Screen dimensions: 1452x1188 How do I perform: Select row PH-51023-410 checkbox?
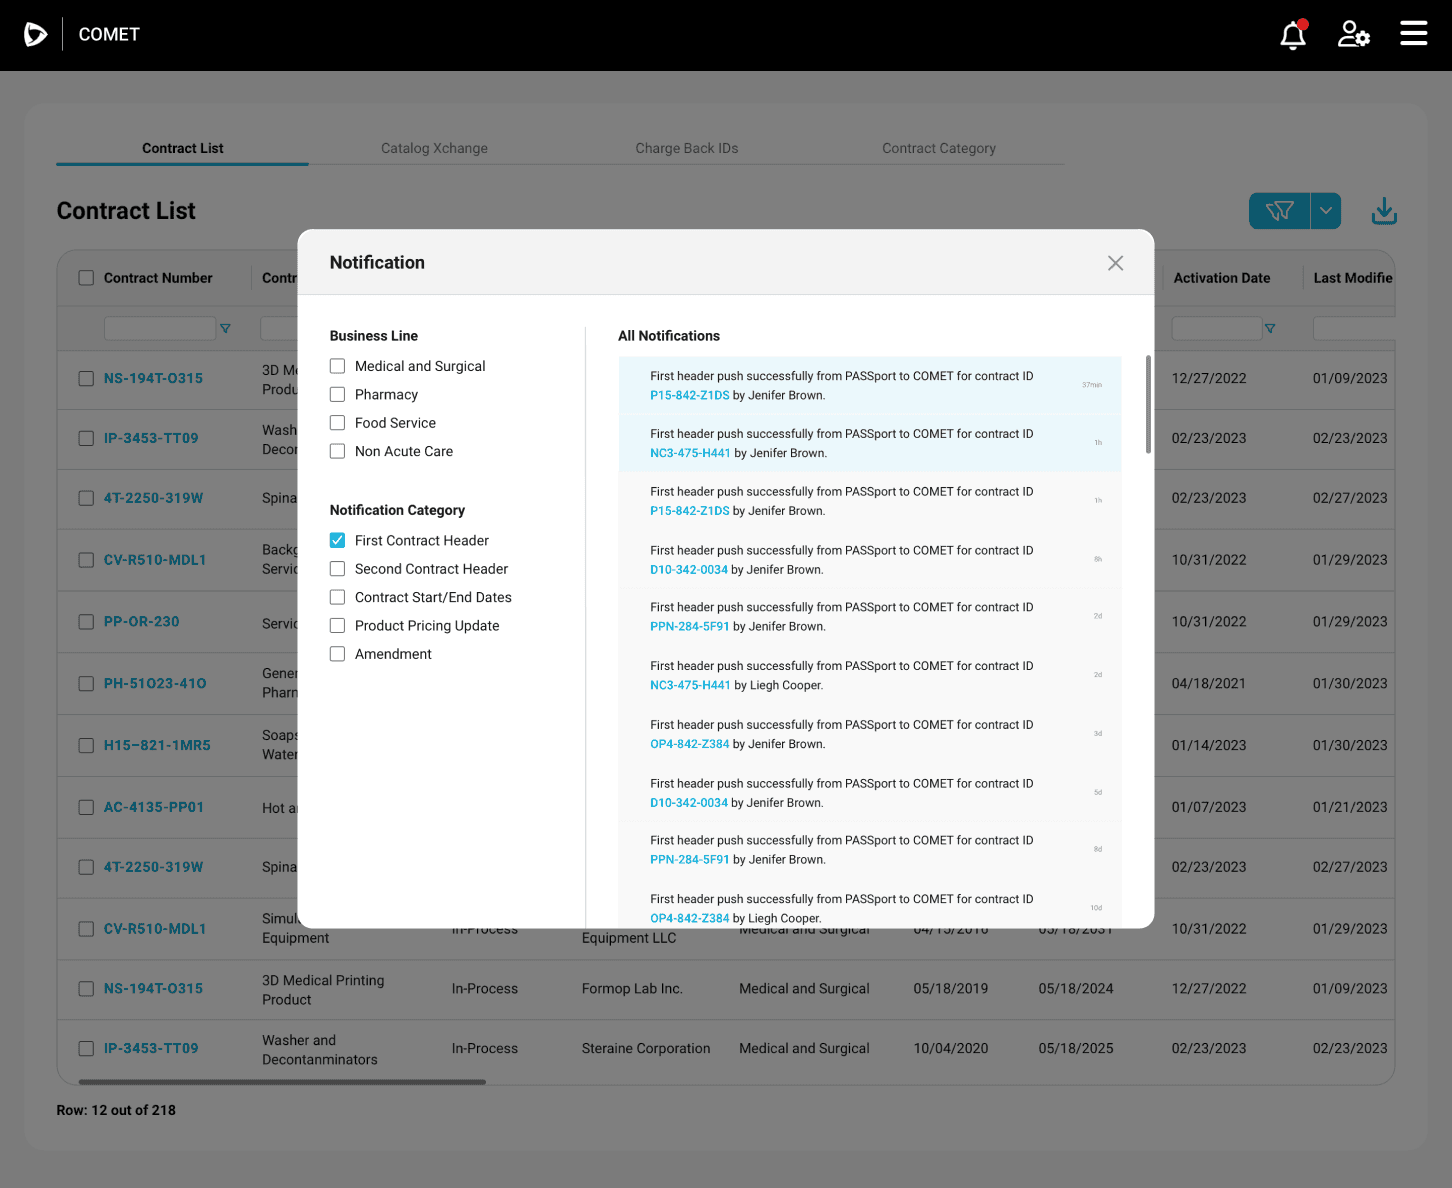[86, 684]
